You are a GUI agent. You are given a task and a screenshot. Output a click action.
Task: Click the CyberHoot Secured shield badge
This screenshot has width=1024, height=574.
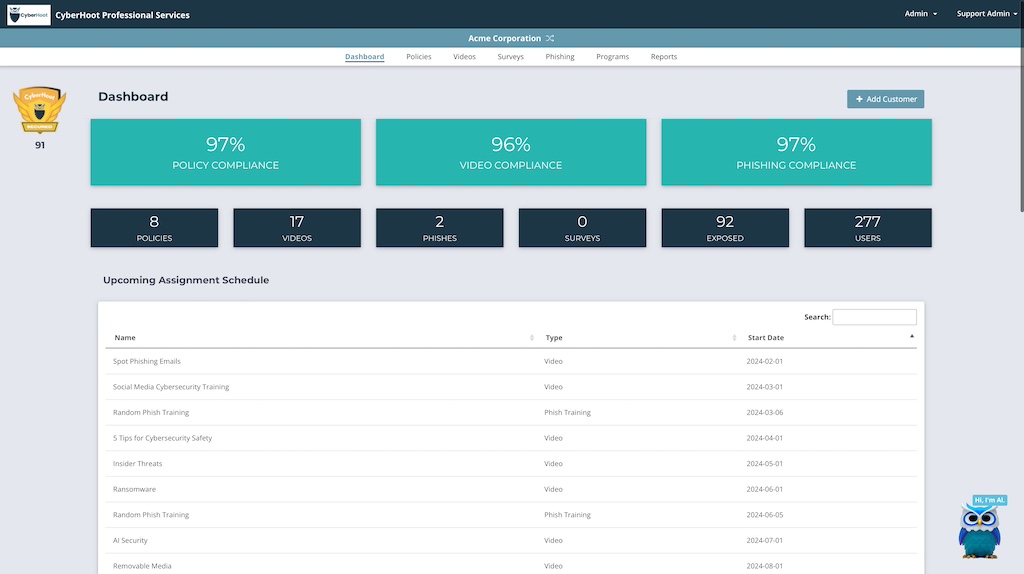[40, 110]
